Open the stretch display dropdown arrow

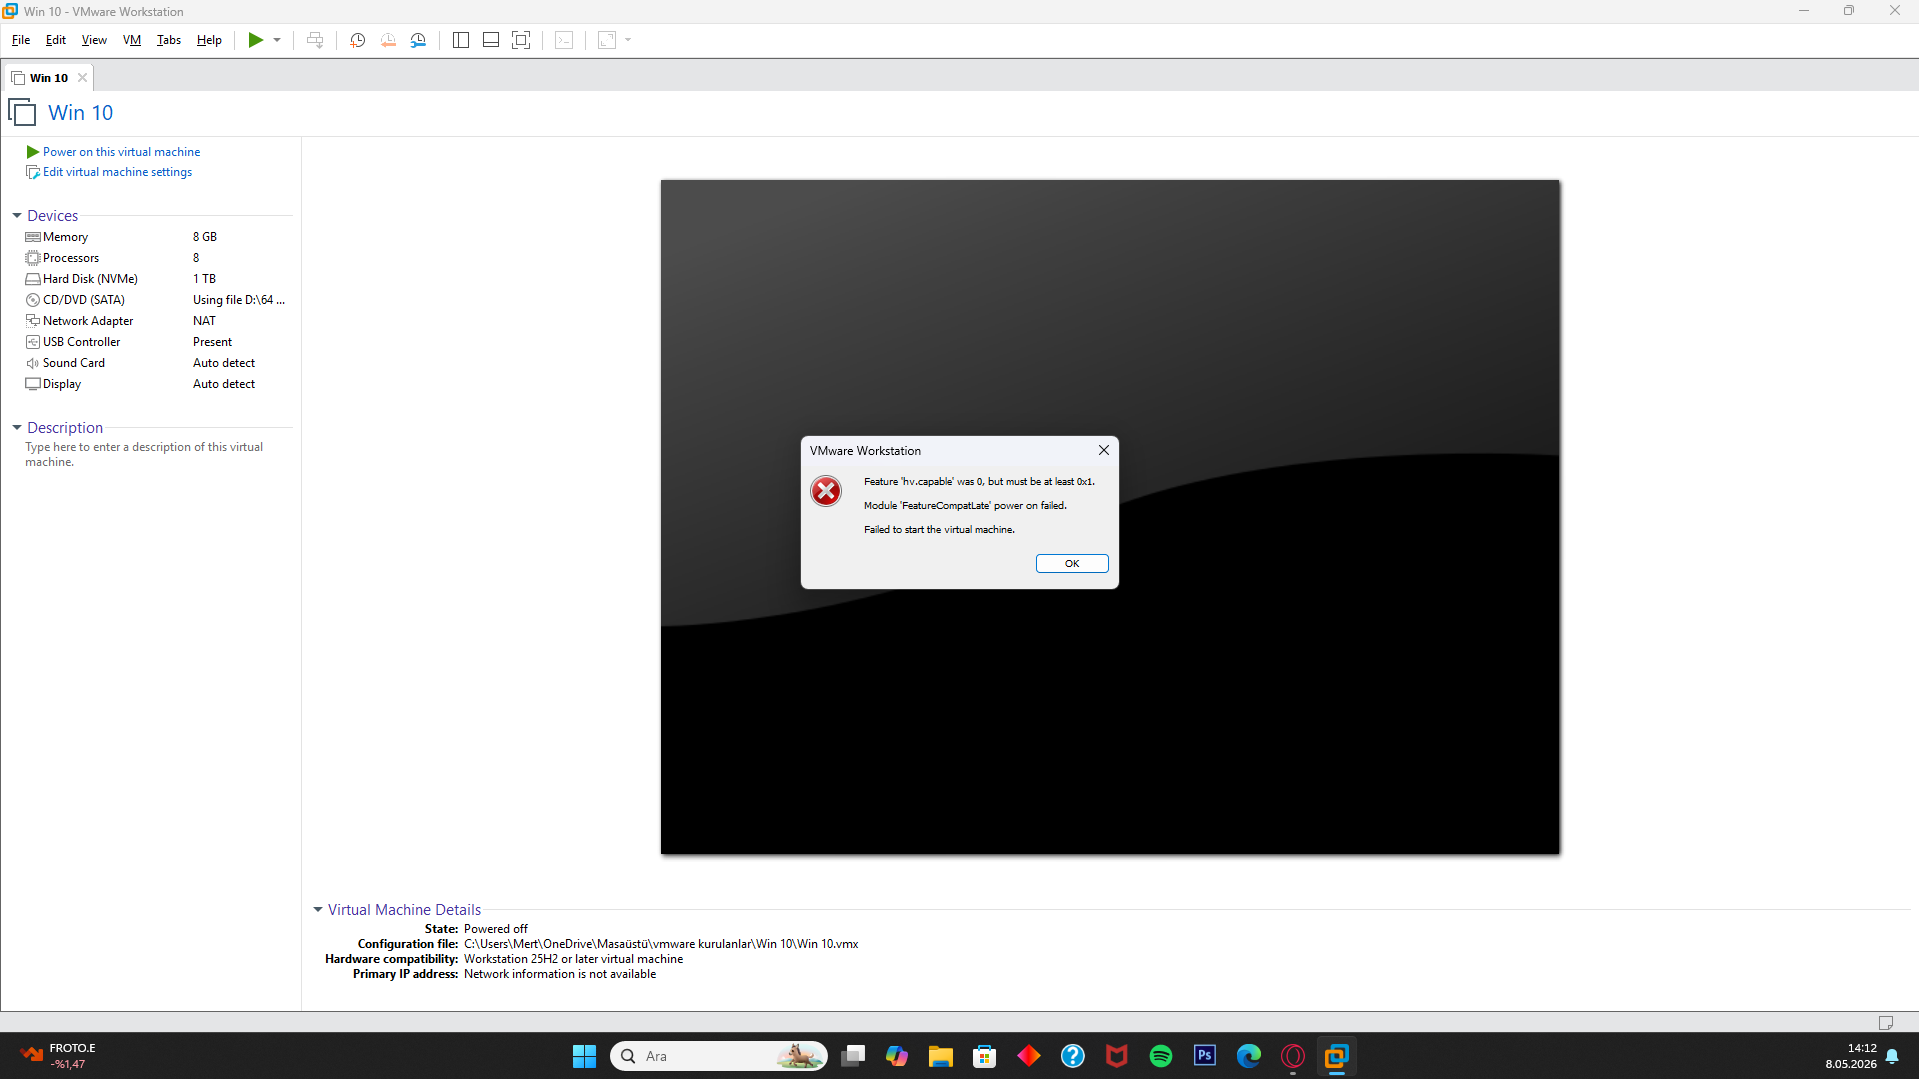pos(628,40)
